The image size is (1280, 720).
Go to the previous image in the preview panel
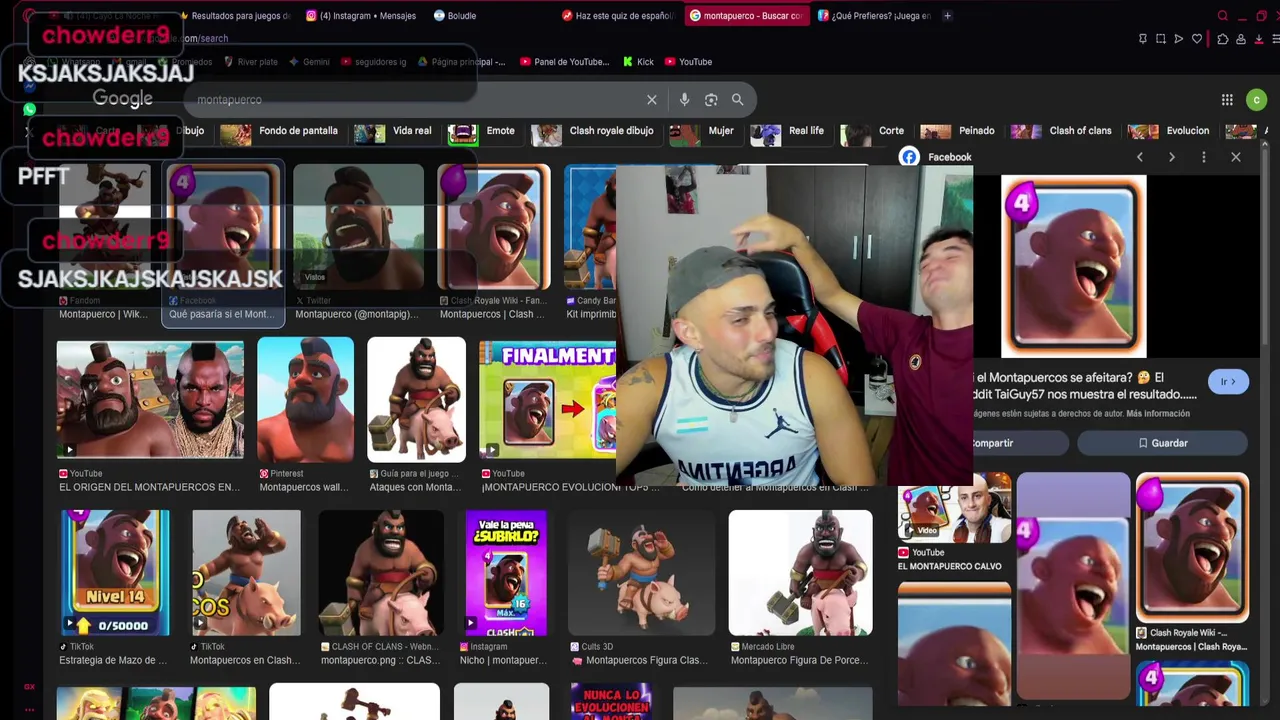pos(1140,157)
